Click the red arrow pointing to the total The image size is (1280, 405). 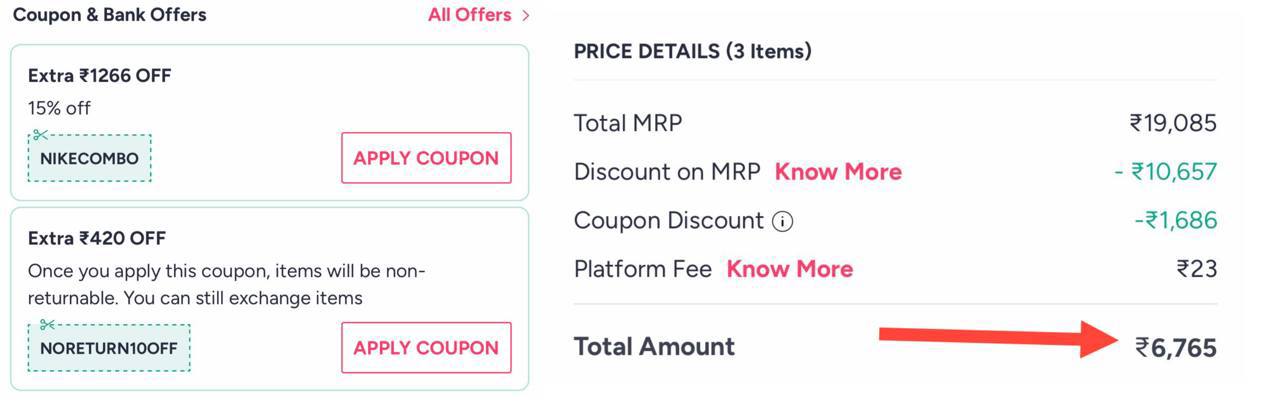tap(1000, 339)
